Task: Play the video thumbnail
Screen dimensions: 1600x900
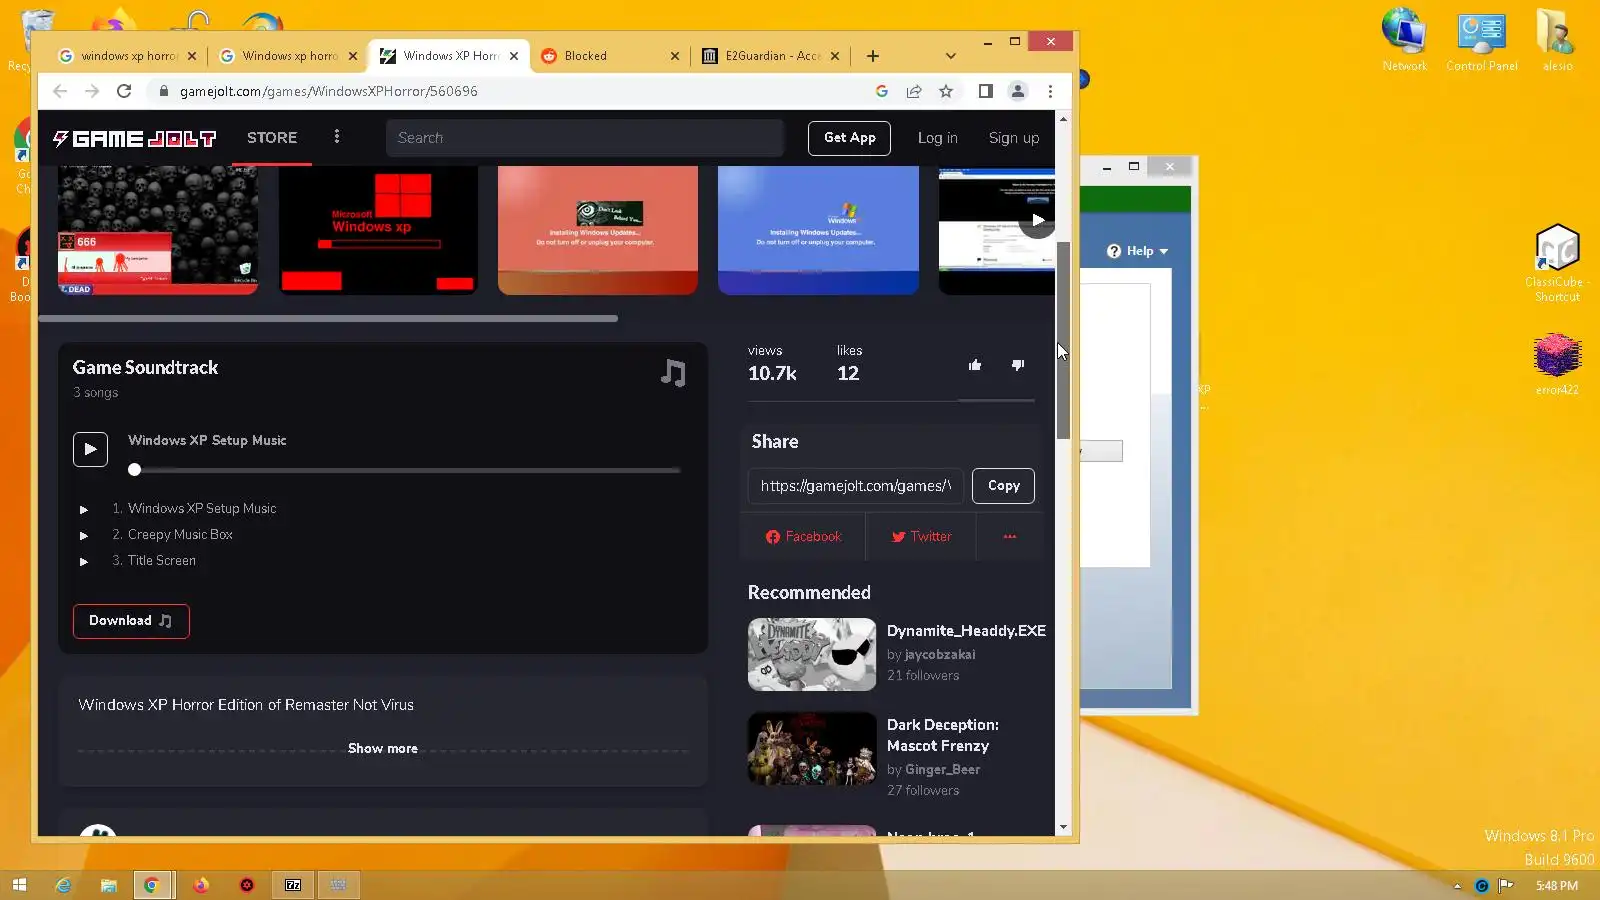Action: (1037, 220)
